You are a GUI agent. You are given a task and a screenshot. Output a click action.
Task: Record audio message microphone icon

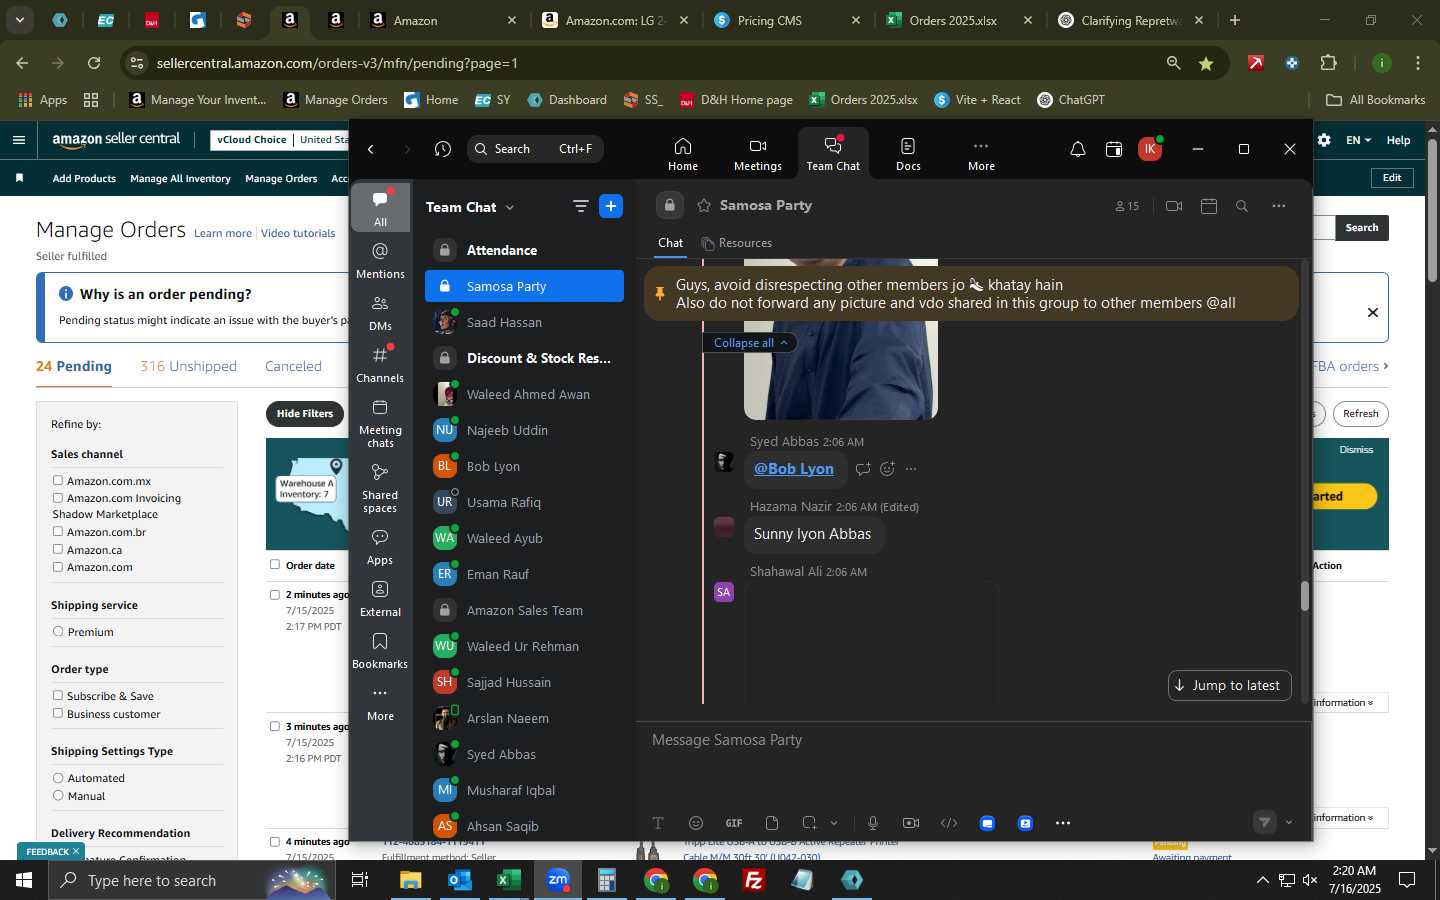coord(873,823)
